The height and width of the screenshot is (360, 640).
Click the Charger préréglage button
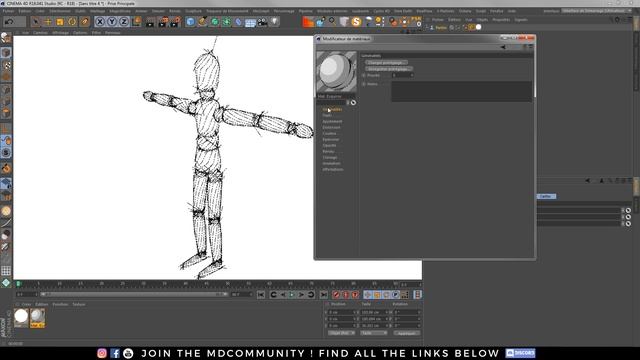386,62
